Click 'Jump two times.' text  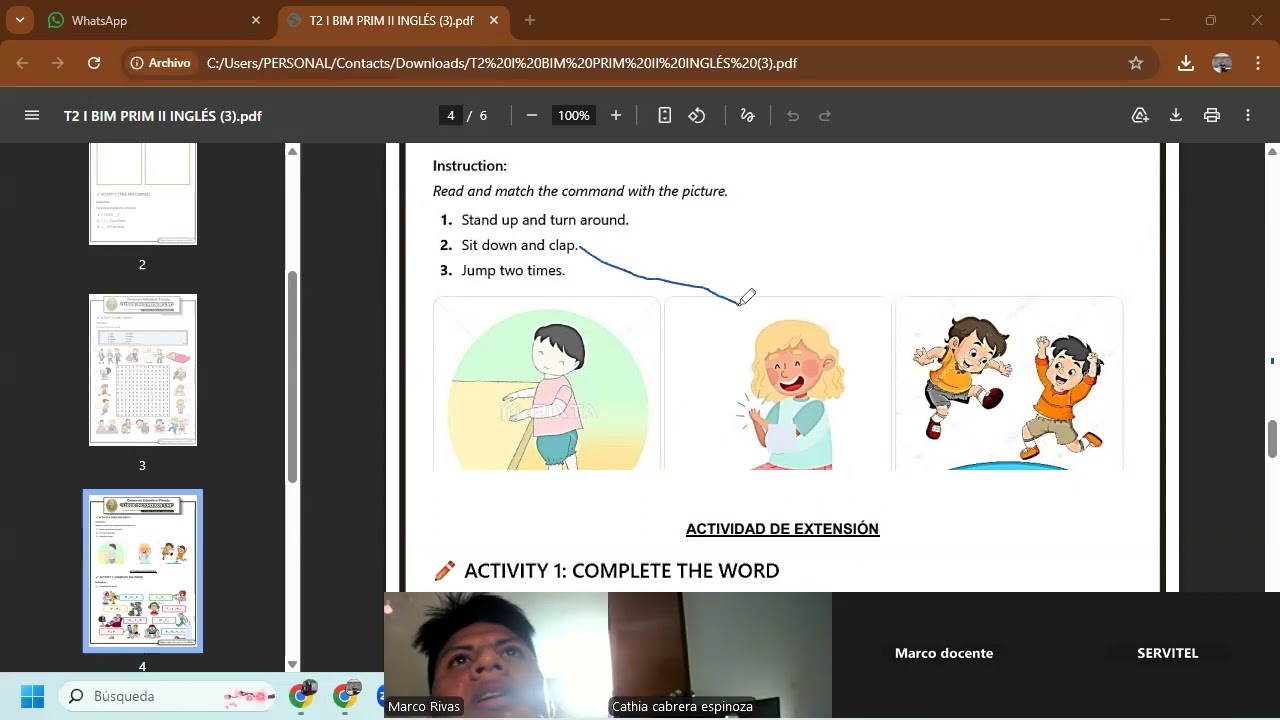point(513,271)
